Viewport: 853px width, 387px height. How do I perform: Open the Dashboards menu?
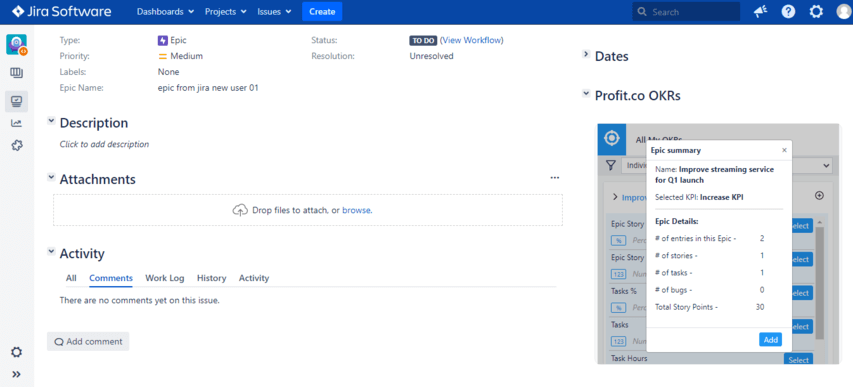pos(165,11)
